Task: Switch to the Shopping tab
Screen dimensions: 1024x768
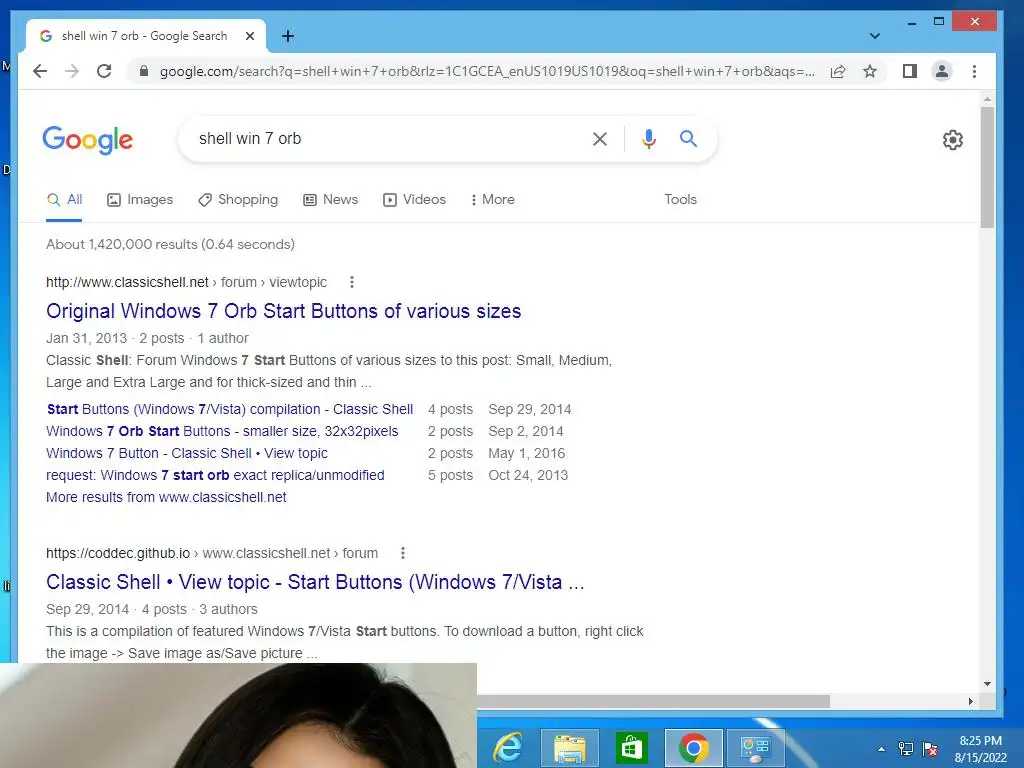Action: pos(238,200)
